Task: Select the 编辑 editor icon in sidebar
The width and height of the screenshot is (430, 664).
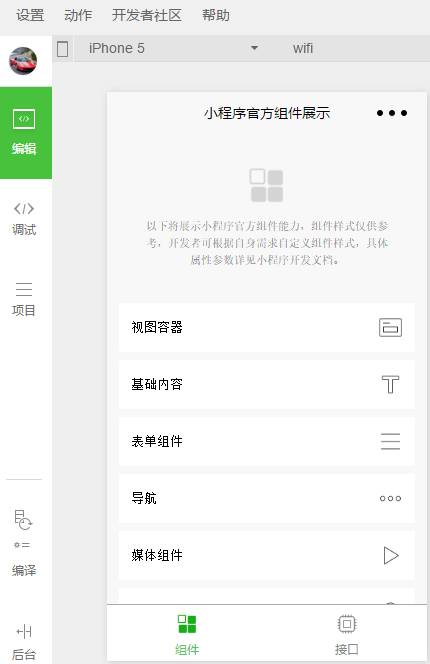Action: 24,119
